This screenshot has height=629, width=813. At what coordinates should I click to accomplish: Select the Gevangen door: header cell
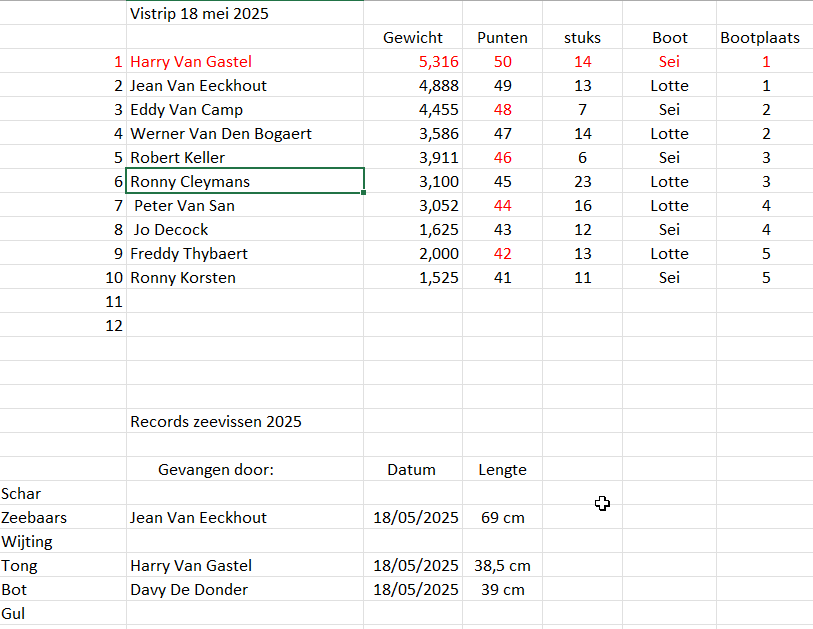[x=245, y=469]
